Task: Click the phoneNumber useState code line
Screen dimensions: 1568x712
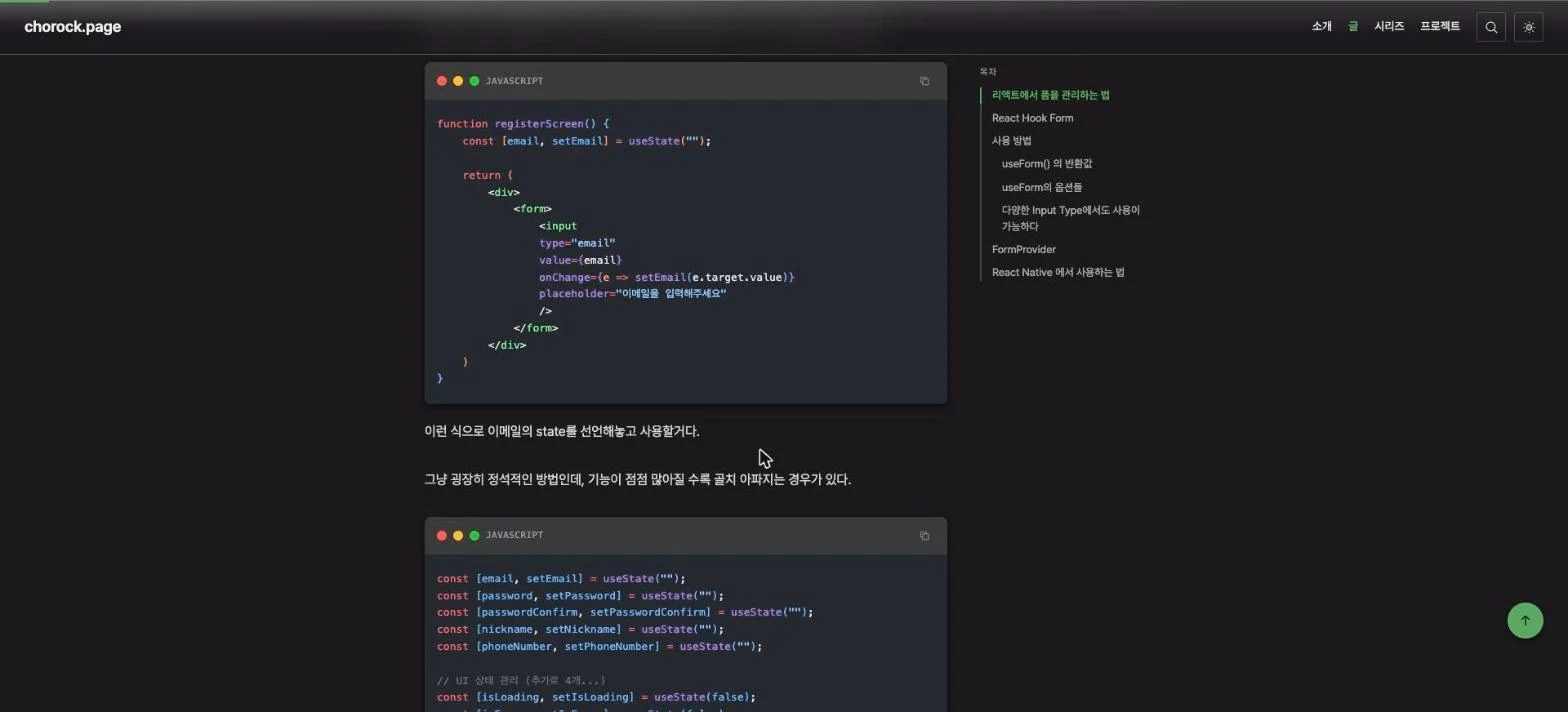Action: point(599,646)
